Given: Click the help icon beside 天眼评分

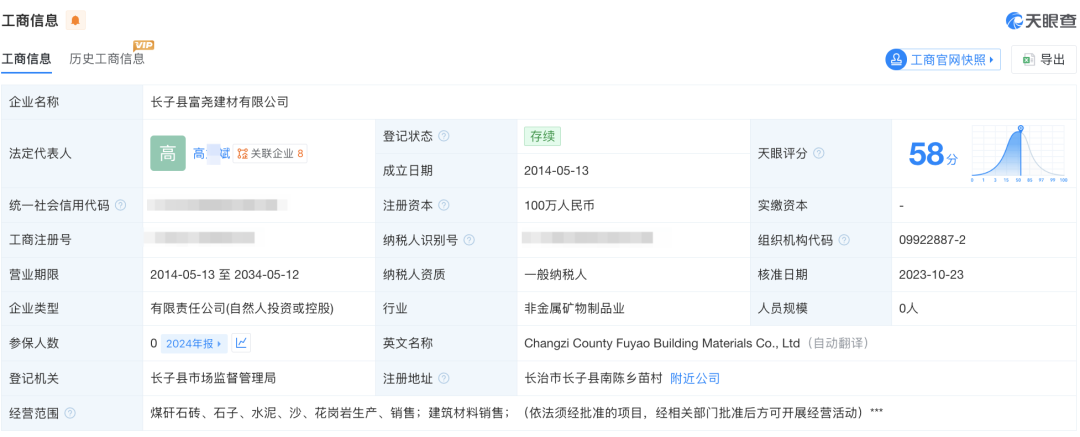Looking at the screenshot, I should click(x=819, y=154).
